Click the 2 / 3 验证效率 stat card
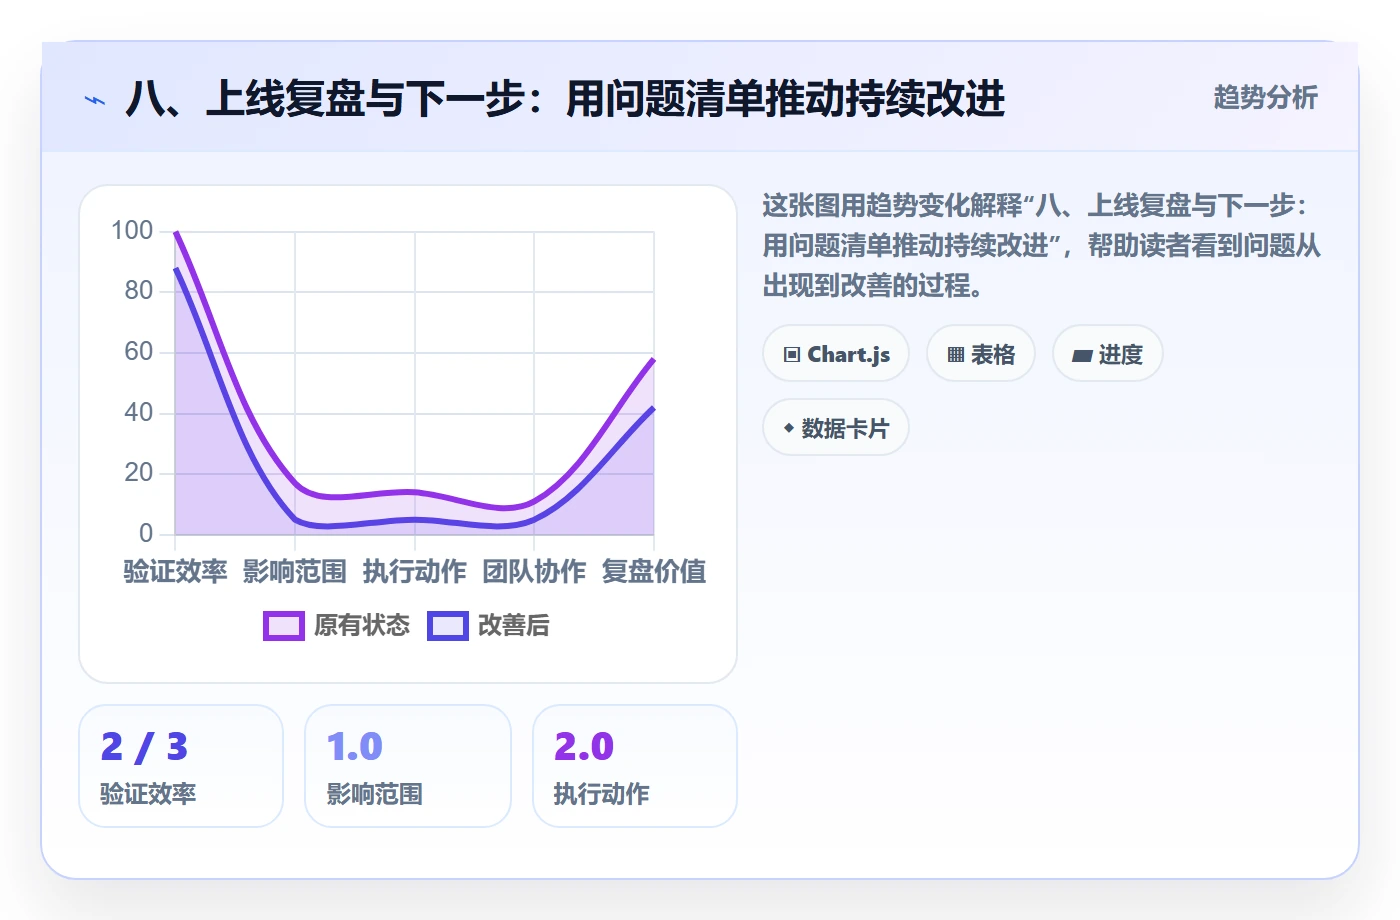 pyautogui.click(x=181, y=766)
